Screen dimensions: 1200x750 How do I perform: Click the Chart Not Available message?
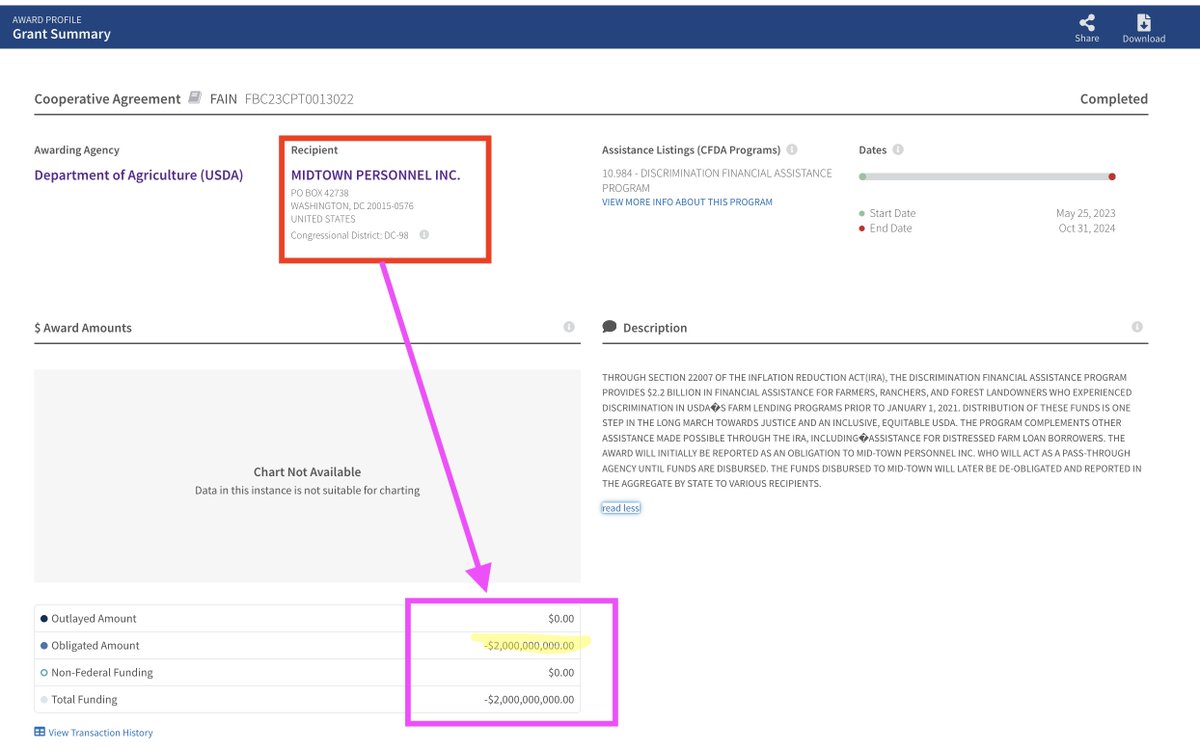[307, 472]
